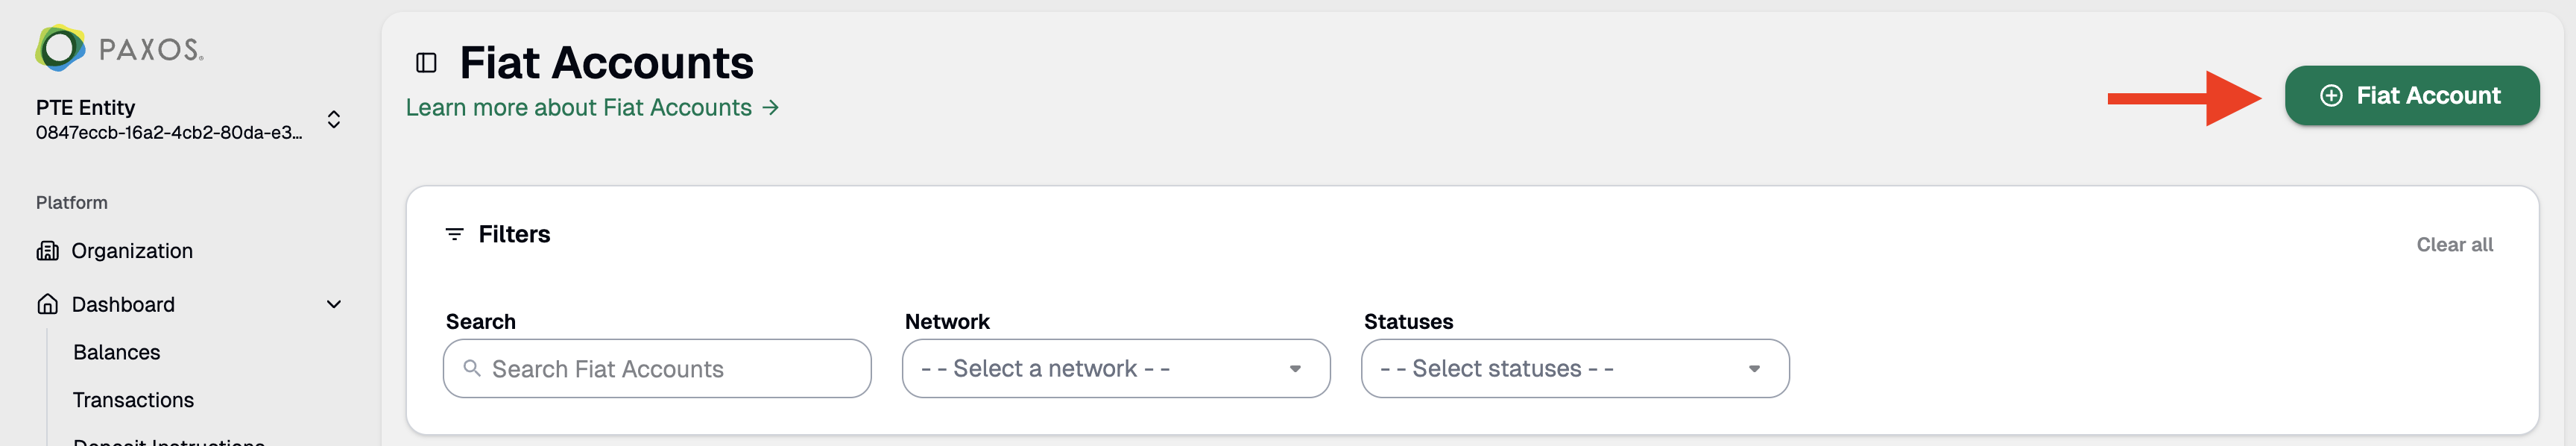The image size is (2576, 446).
Task: Click Clear all to reset filters
Action: click(x=2455, y=244)
